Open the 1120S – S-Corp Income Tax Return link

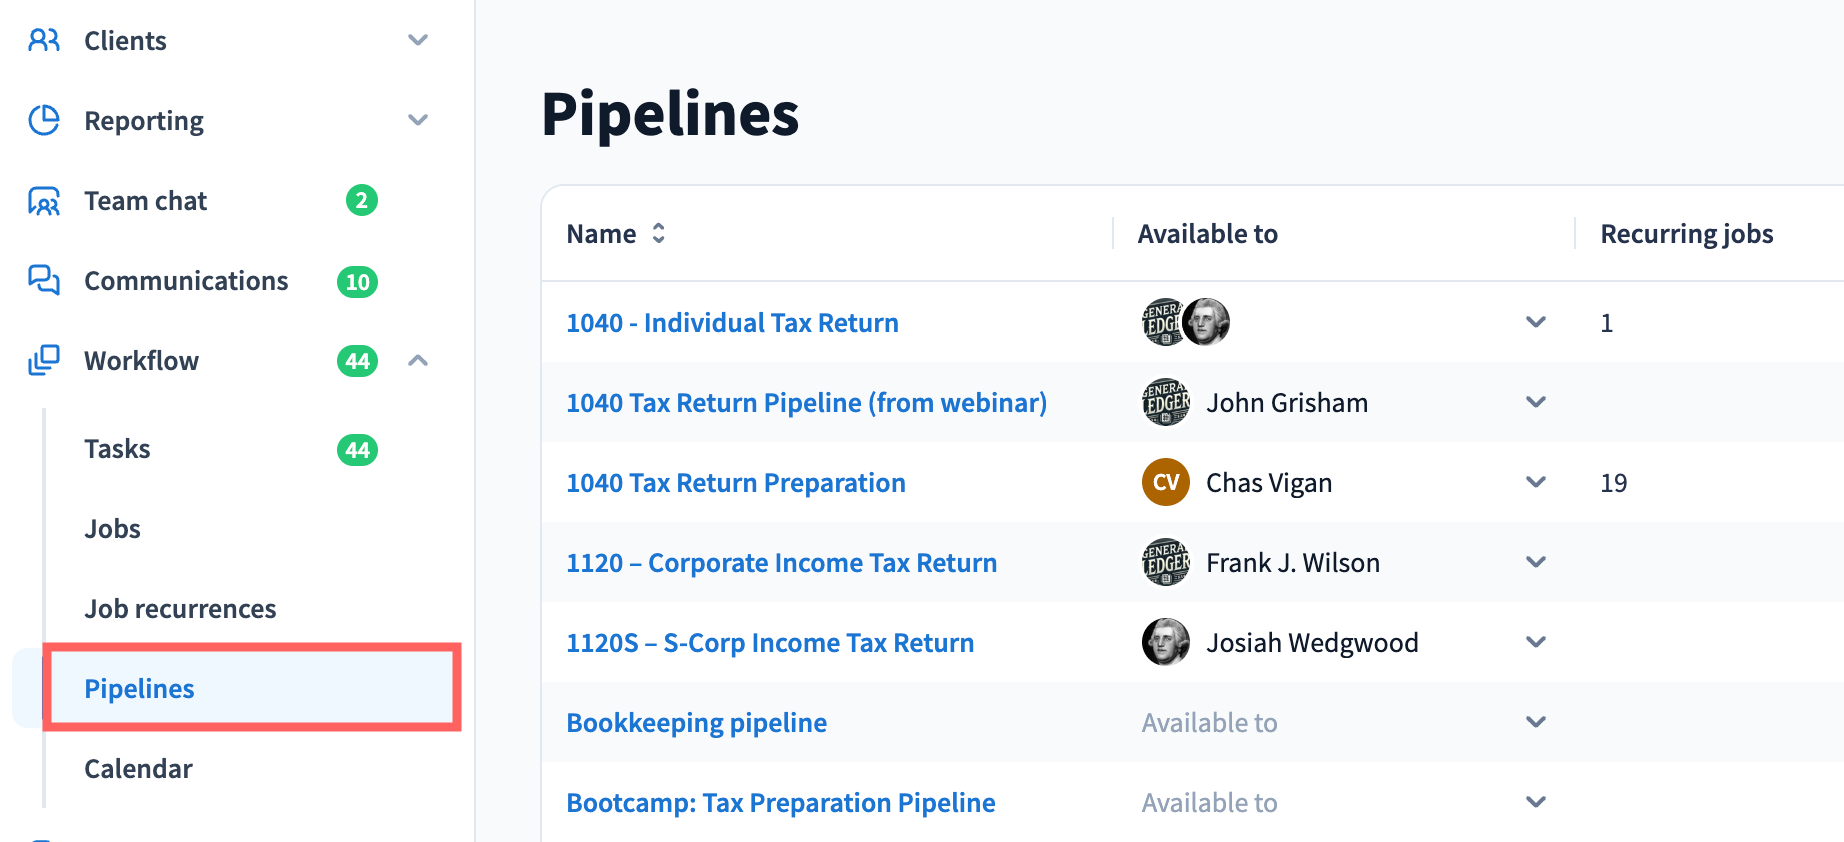[x=769, y=643]
